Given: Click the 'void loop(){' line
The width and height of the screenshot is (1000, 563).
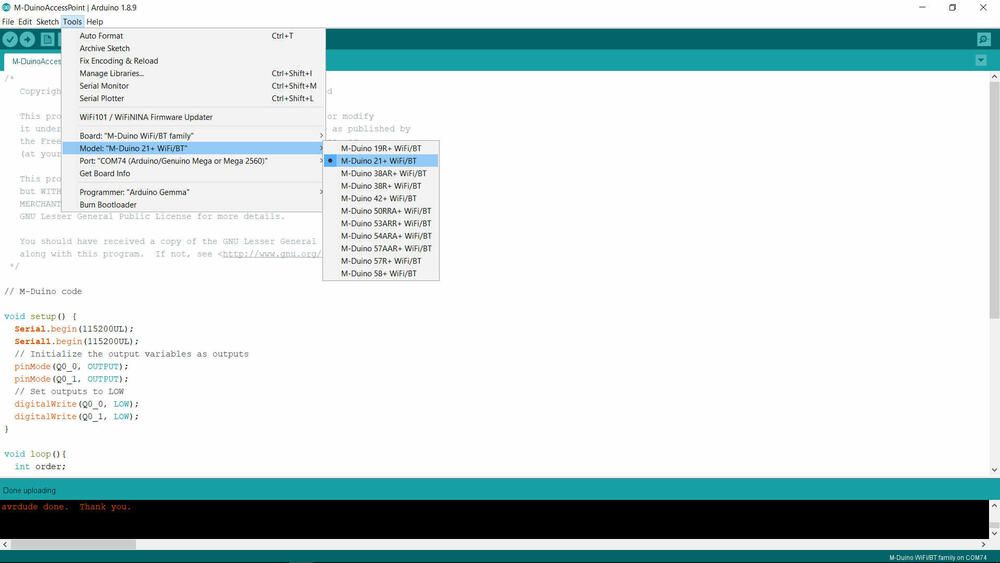Looking at the screenshot, I should point(35,454).
